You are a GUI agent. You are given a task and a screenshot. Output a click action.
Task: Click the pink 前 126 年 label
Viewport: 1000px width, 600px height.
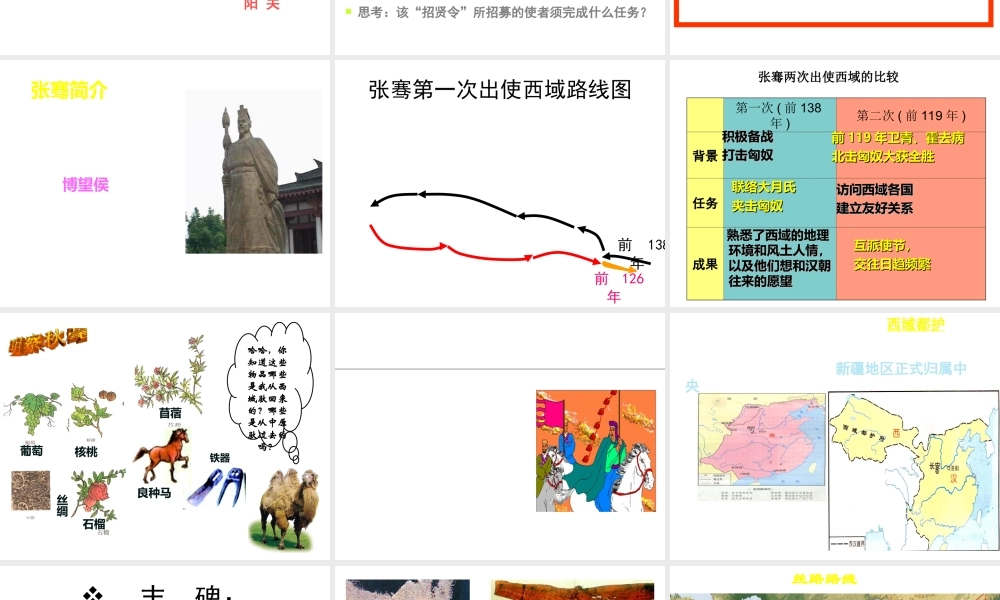(619, 287)
